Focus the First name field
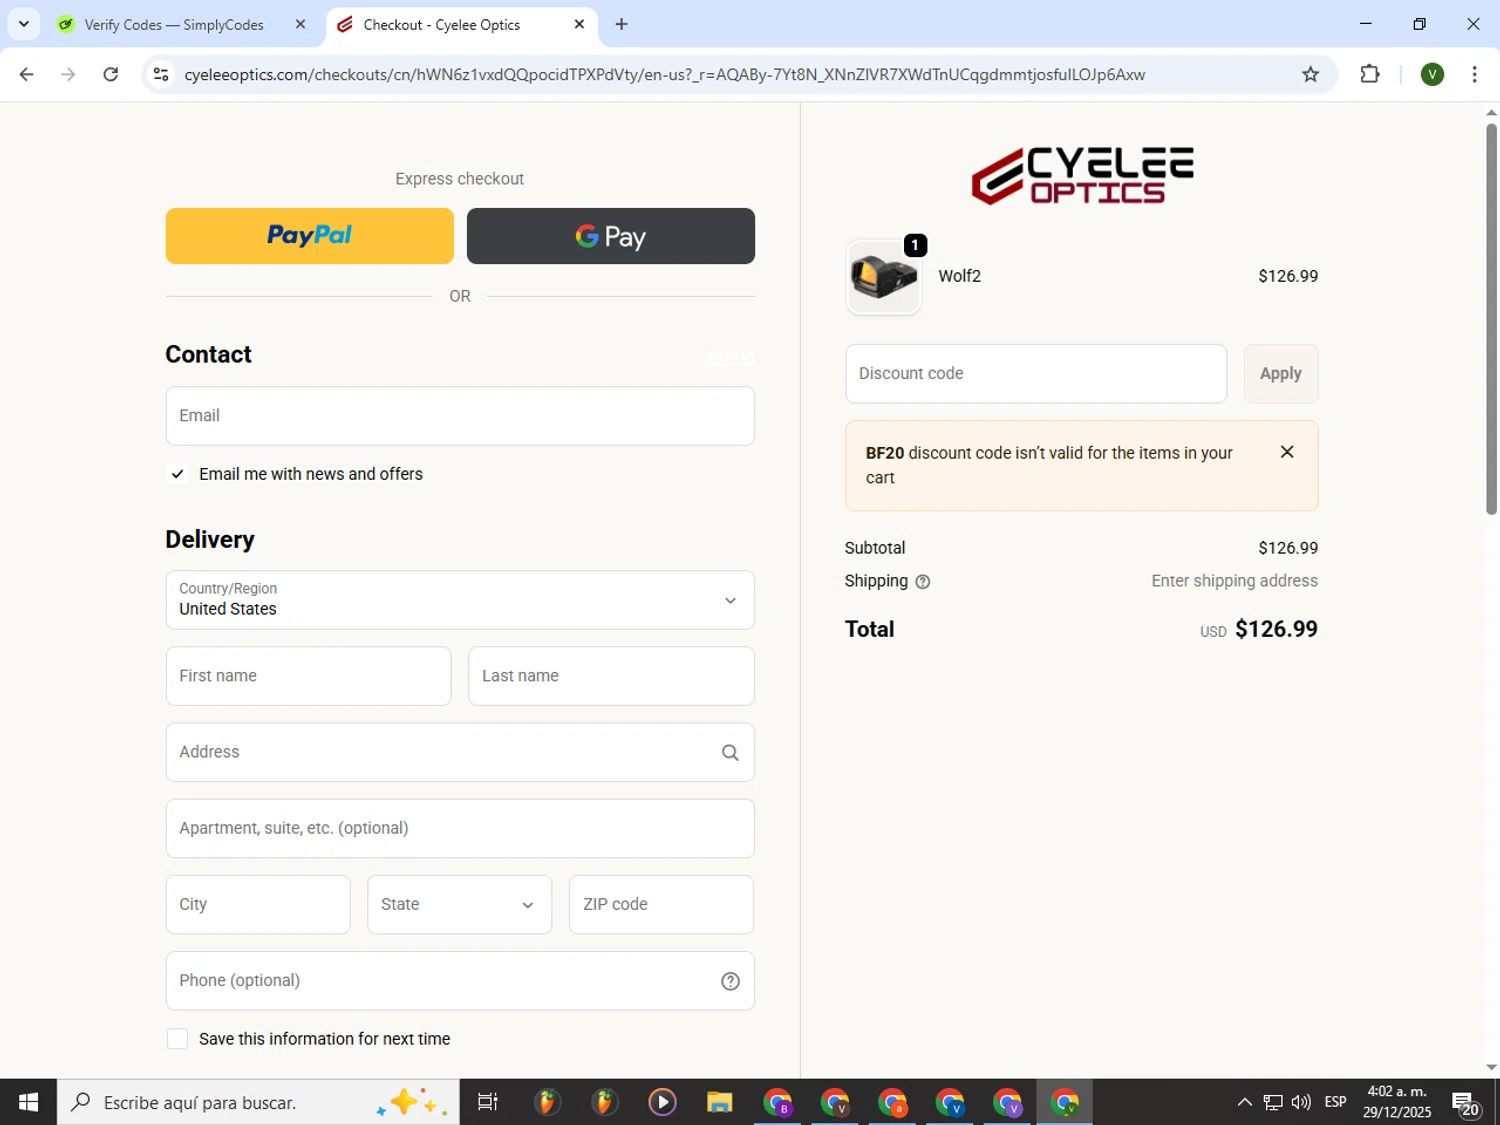The image size is (1500, 1125). [308, 676]
